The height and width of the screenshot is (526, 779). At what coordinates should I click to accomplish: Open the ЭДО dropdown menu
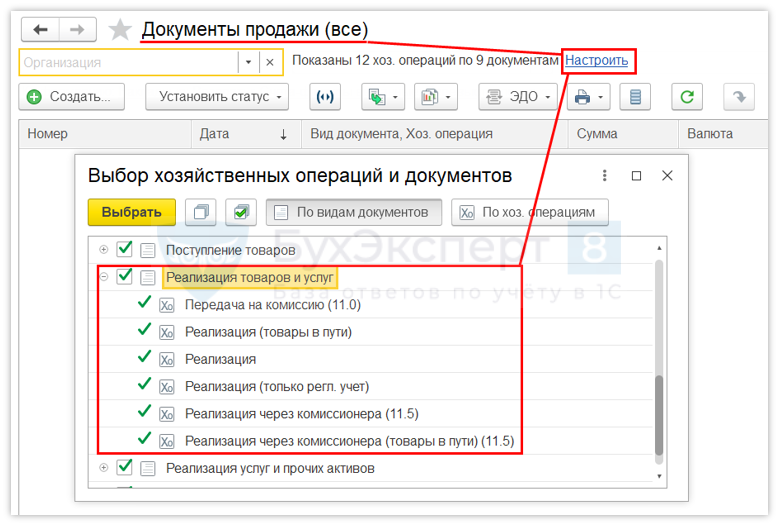click(518, 96)
